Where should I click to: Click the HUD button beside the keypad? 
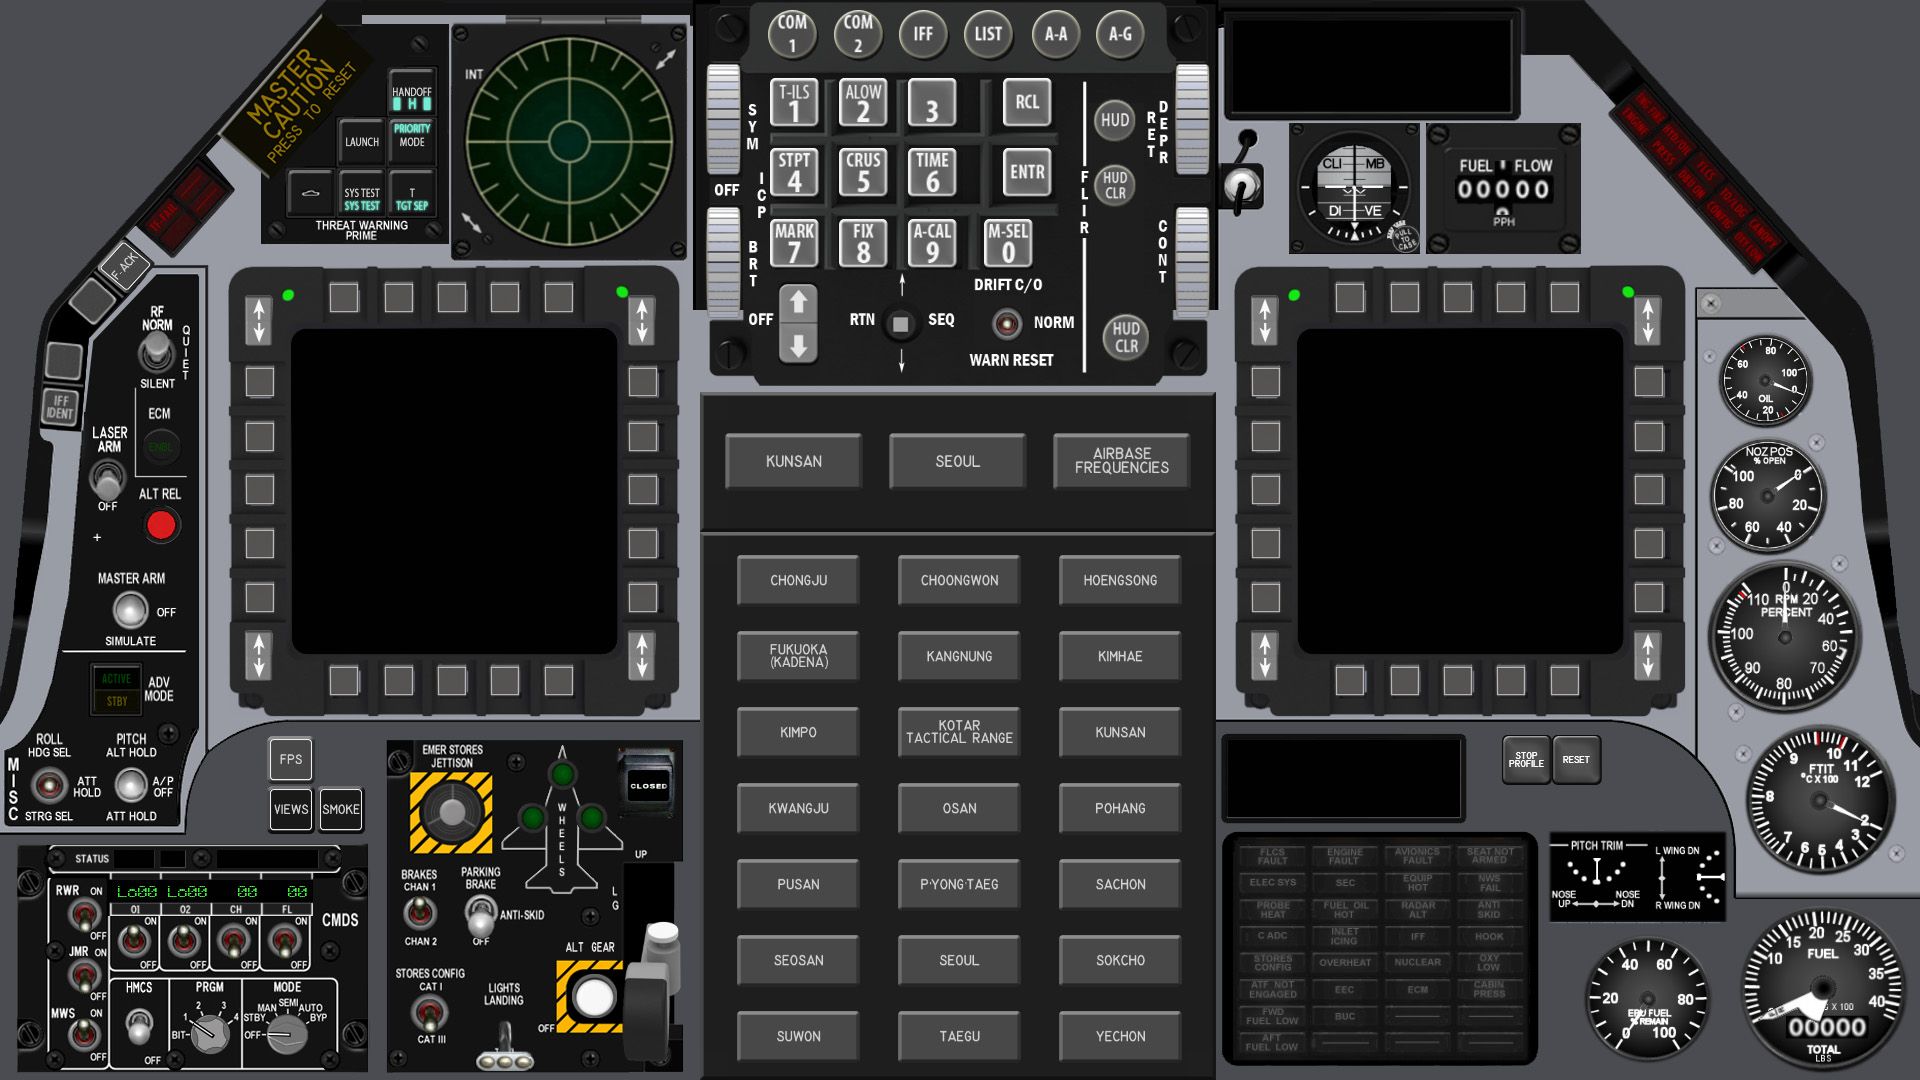[x=1113, y=120]
